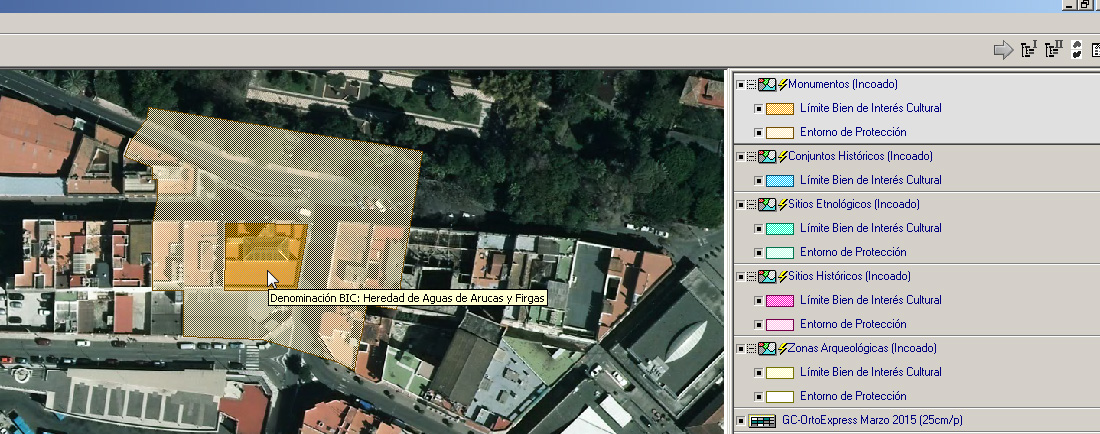Toggle Límite Bien checkbox under Zonas Arqueológicas
This screenshot has width=1100, height=434.
pyautogui.click(x=758, y=373)
